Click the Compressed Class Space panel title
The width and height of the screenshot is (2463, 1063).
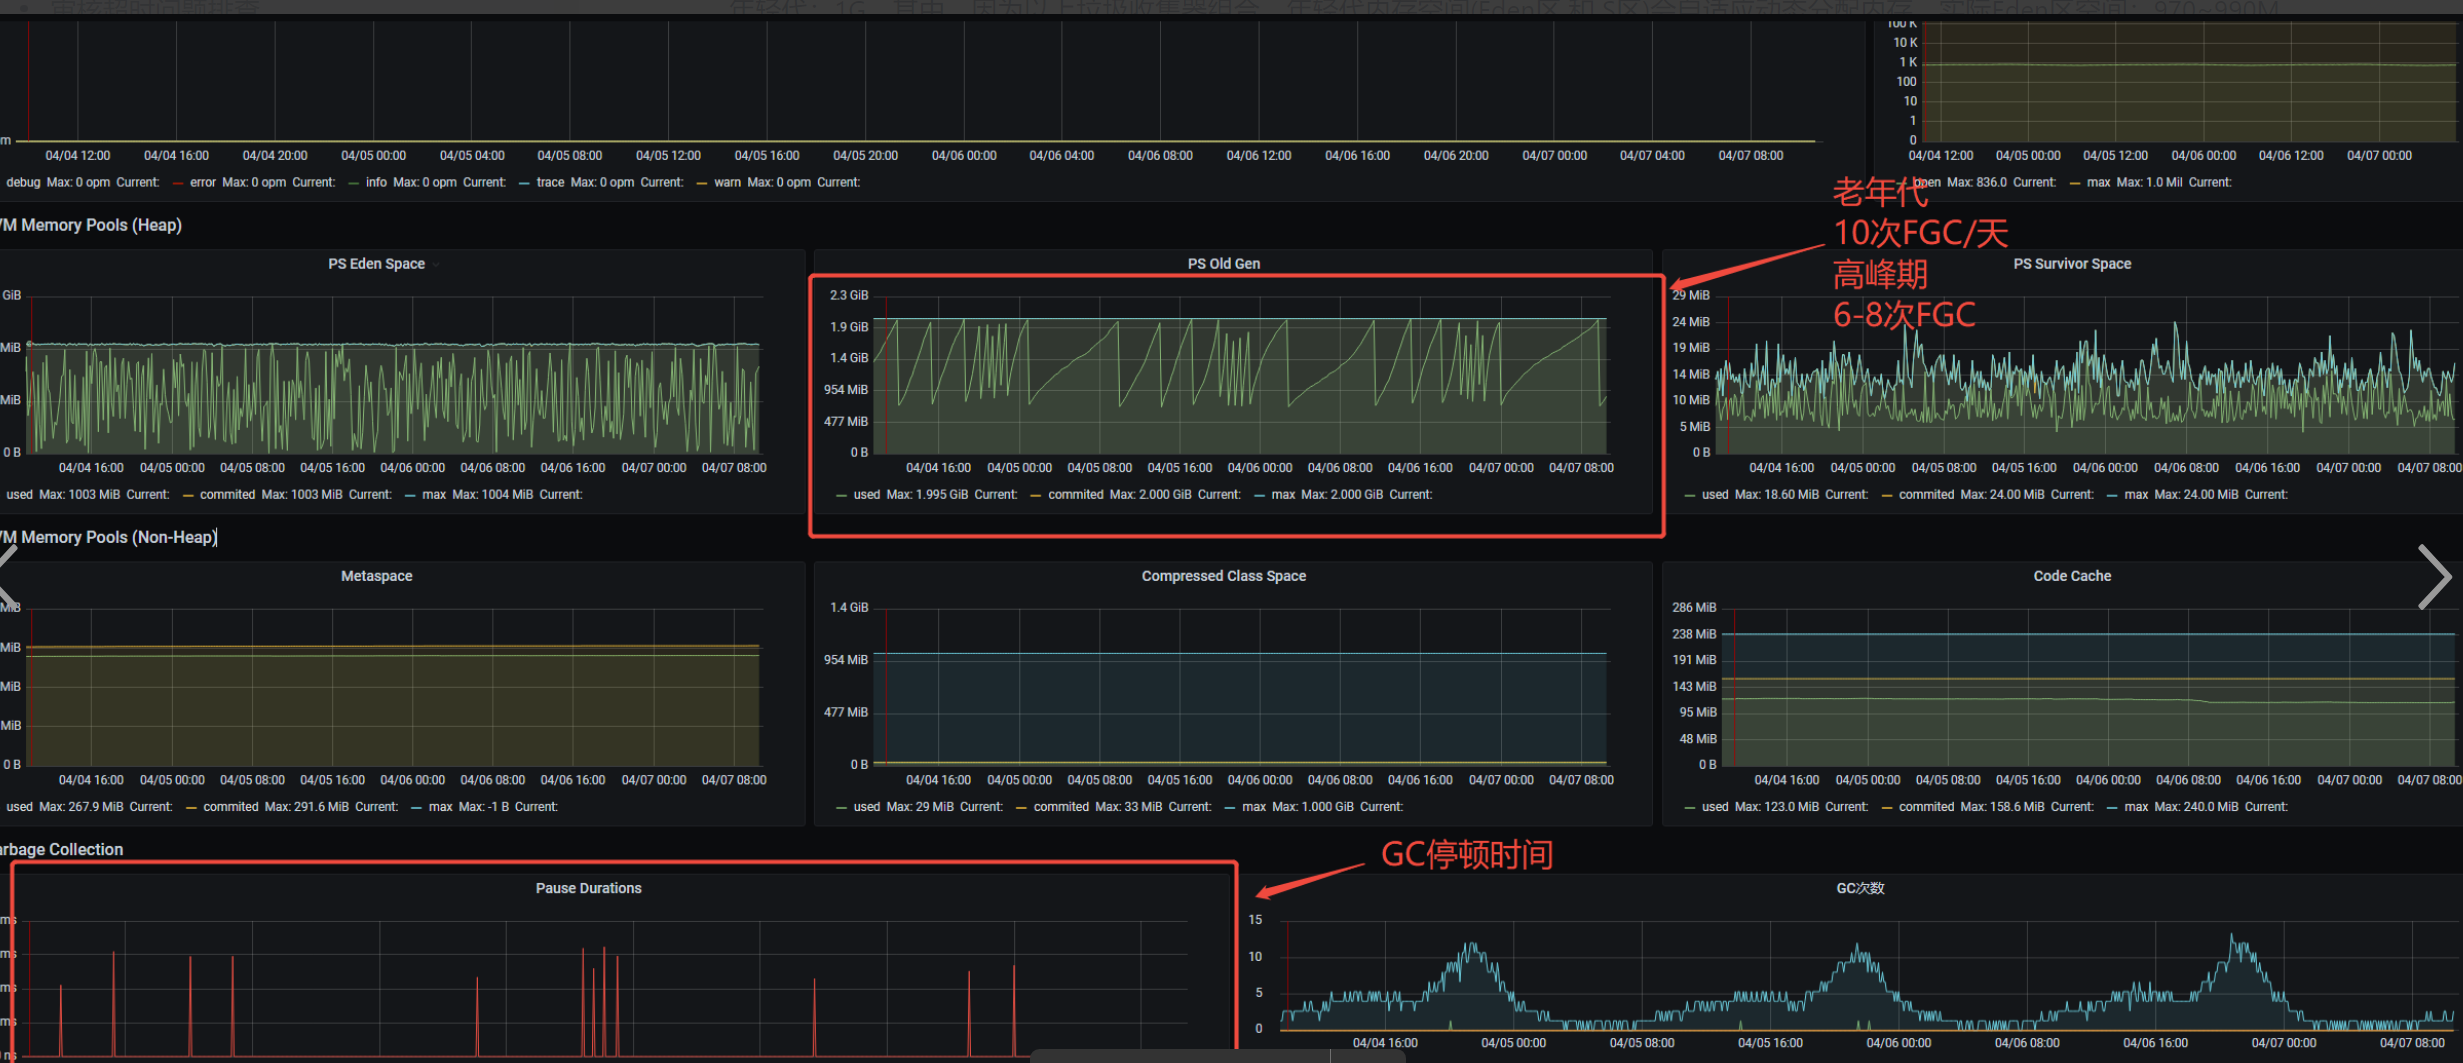pos(1223,576)
